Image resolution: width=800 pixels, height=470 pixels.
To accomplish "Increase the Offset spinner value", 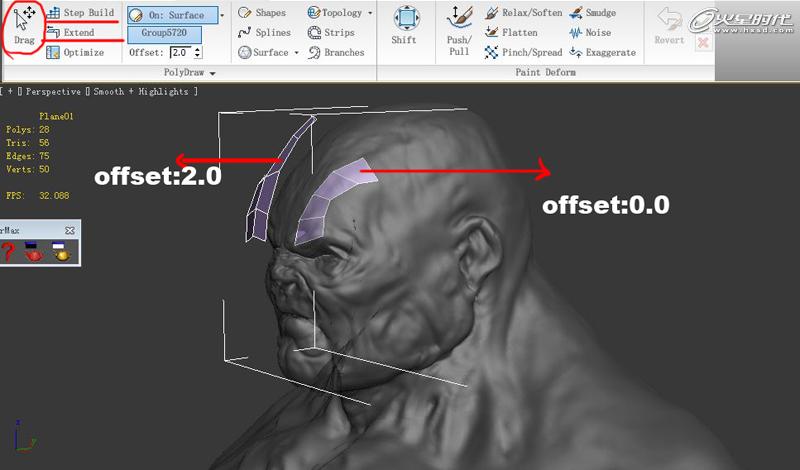I will coord(198,50).
